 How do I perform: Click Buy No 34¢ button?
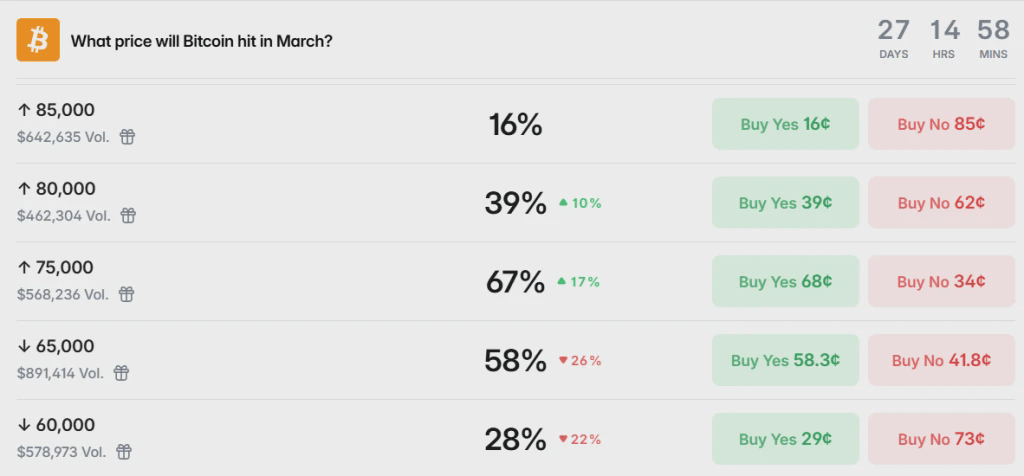coord(941,282)
